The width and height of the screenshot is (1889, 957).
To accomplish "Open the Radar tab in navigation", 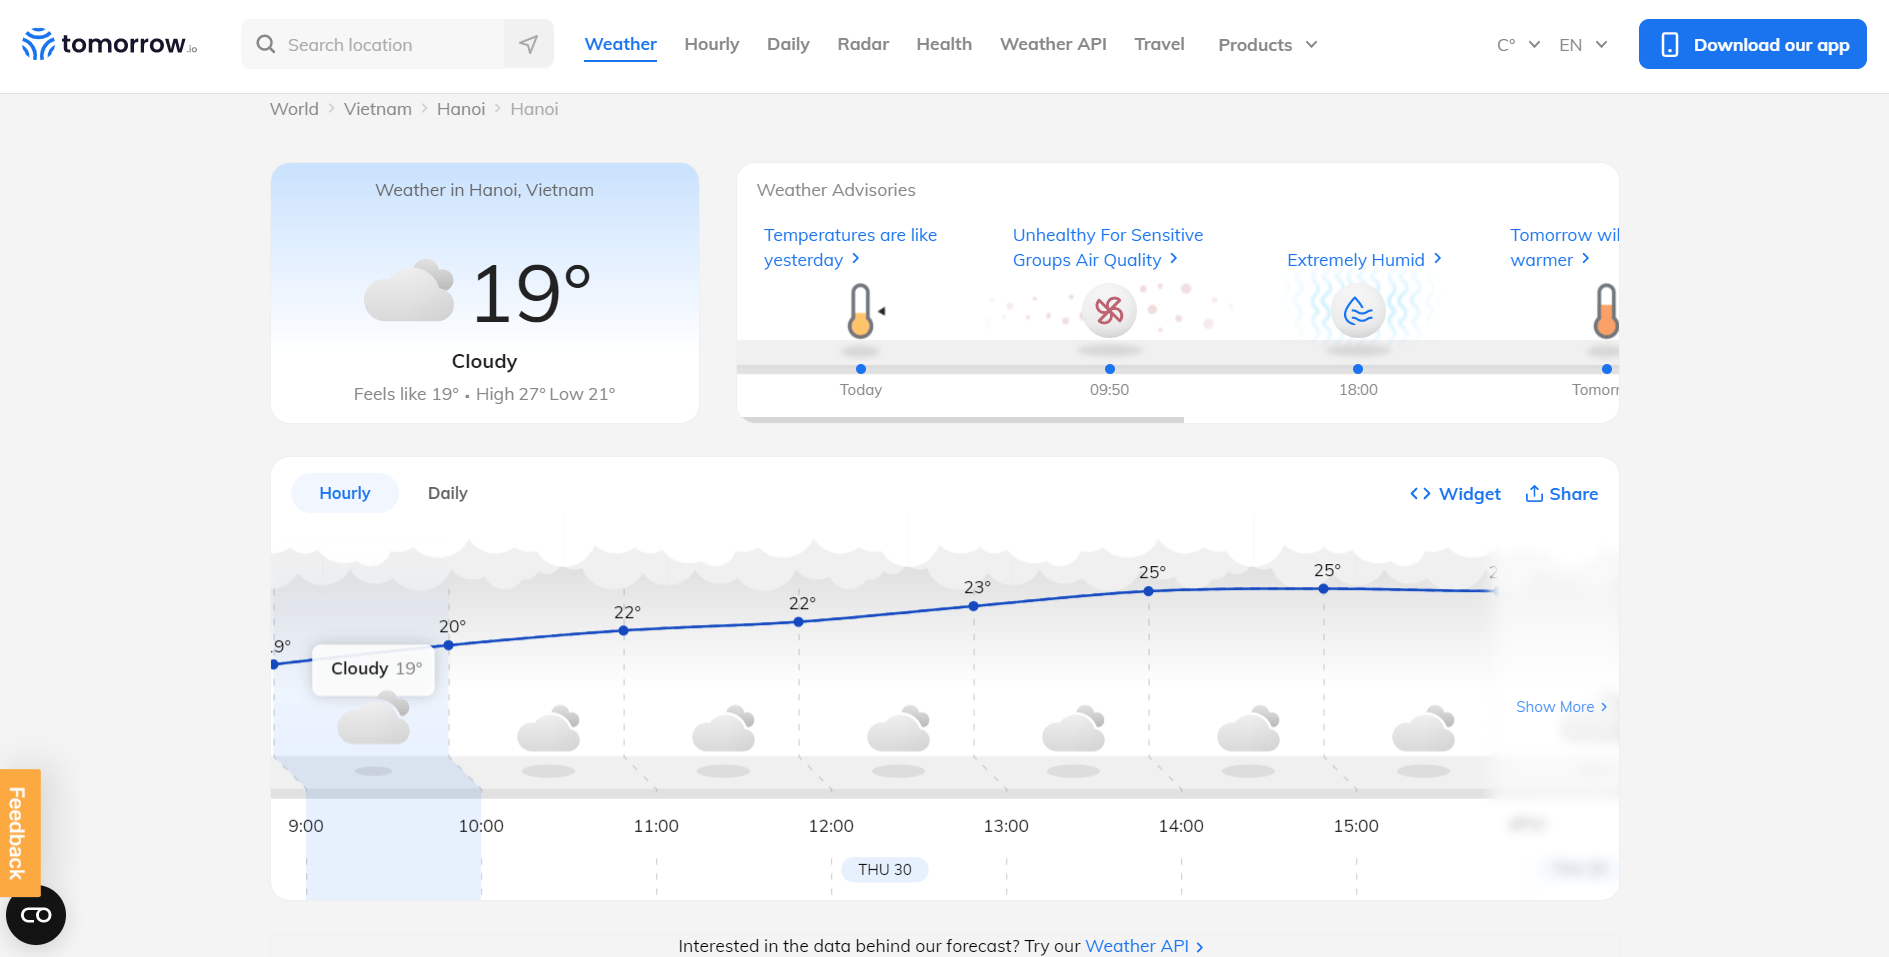I will click(x=862, y=44).
